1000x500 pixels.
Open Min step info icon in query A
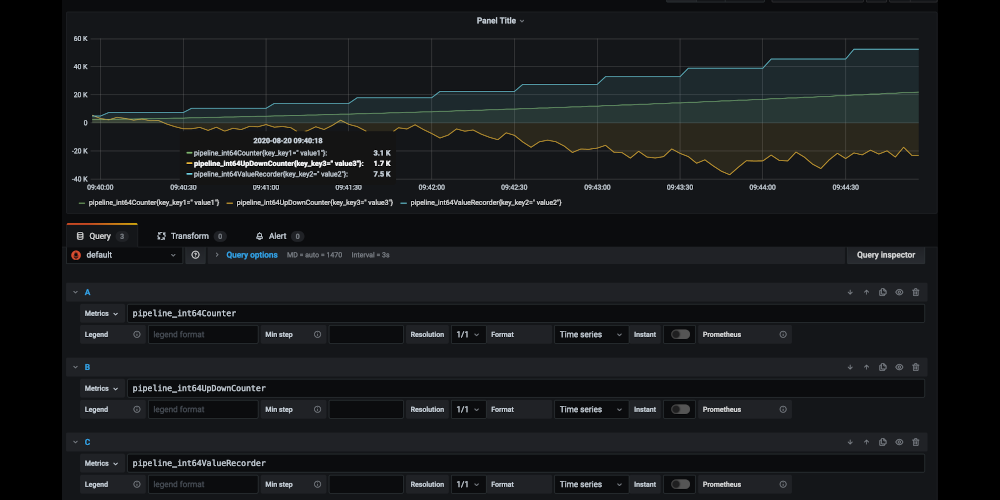(x=317, y=334)
